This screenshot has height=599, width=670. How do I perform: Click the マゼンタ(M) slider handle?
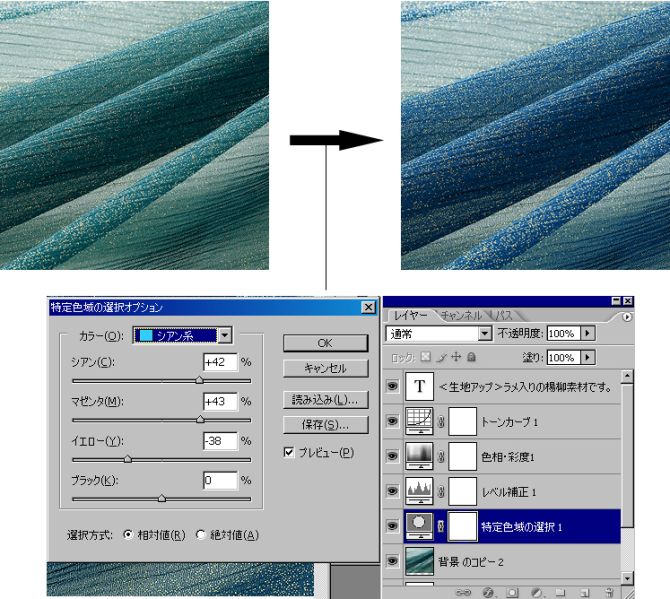click(200, 419)
